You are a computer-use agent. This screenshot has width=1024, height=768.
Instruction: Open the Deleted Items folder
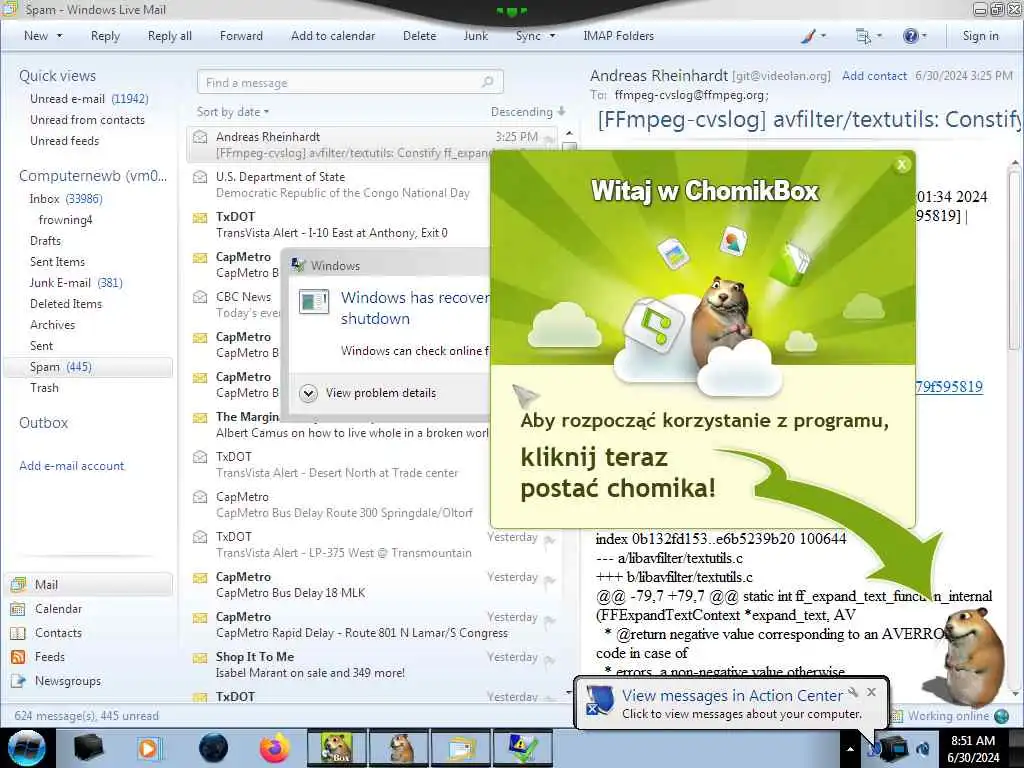click(65, 304)
